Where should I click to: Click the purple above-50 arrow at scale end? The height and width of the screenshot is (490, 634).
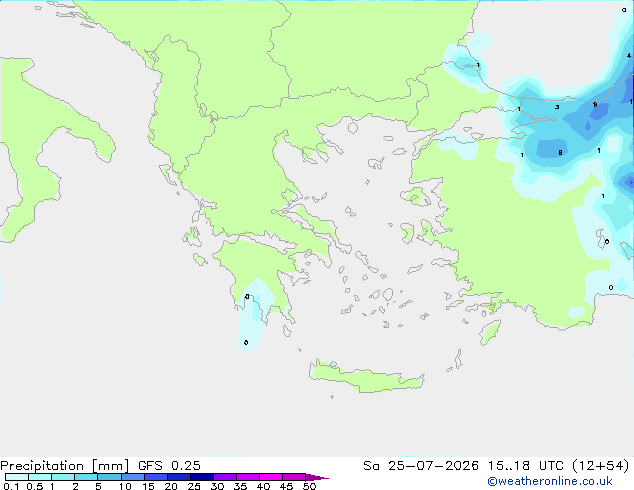coord(317,477)
